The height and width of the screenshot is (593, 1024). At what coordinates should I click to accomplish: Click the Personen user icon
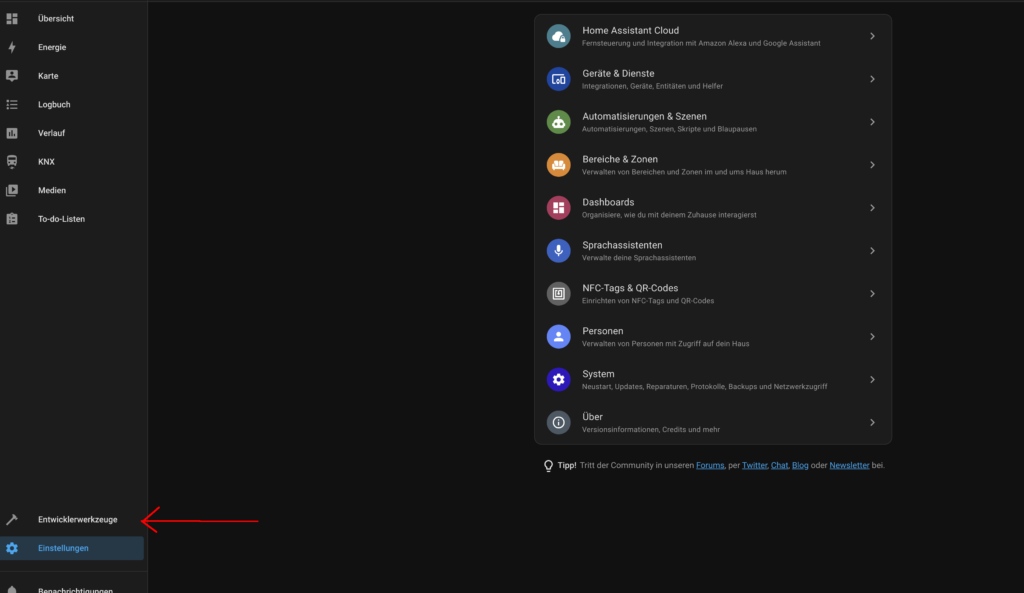coord(558,337)
